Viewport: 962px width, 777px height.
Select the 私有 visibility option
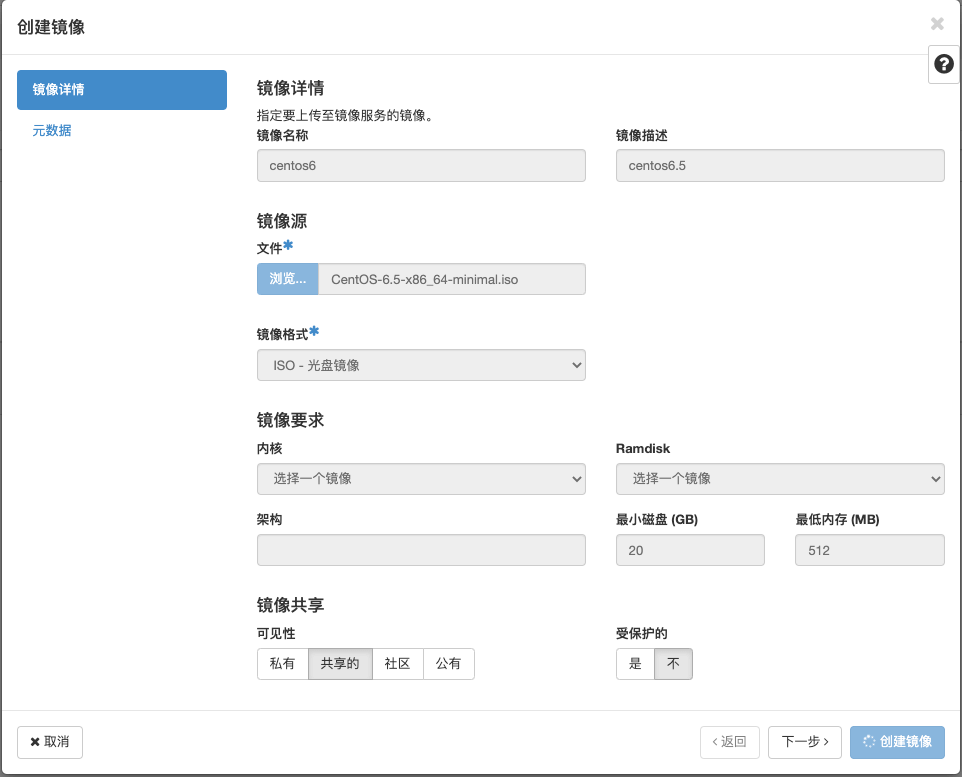282,663
